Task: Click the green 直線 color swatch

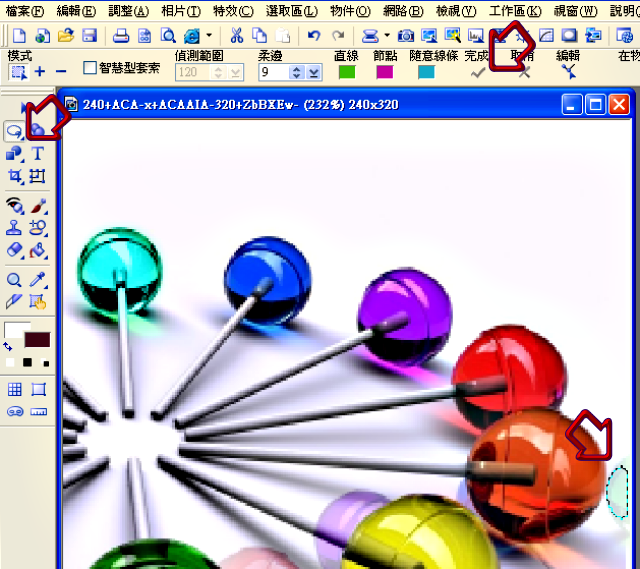Action: [x=347, y=72]
